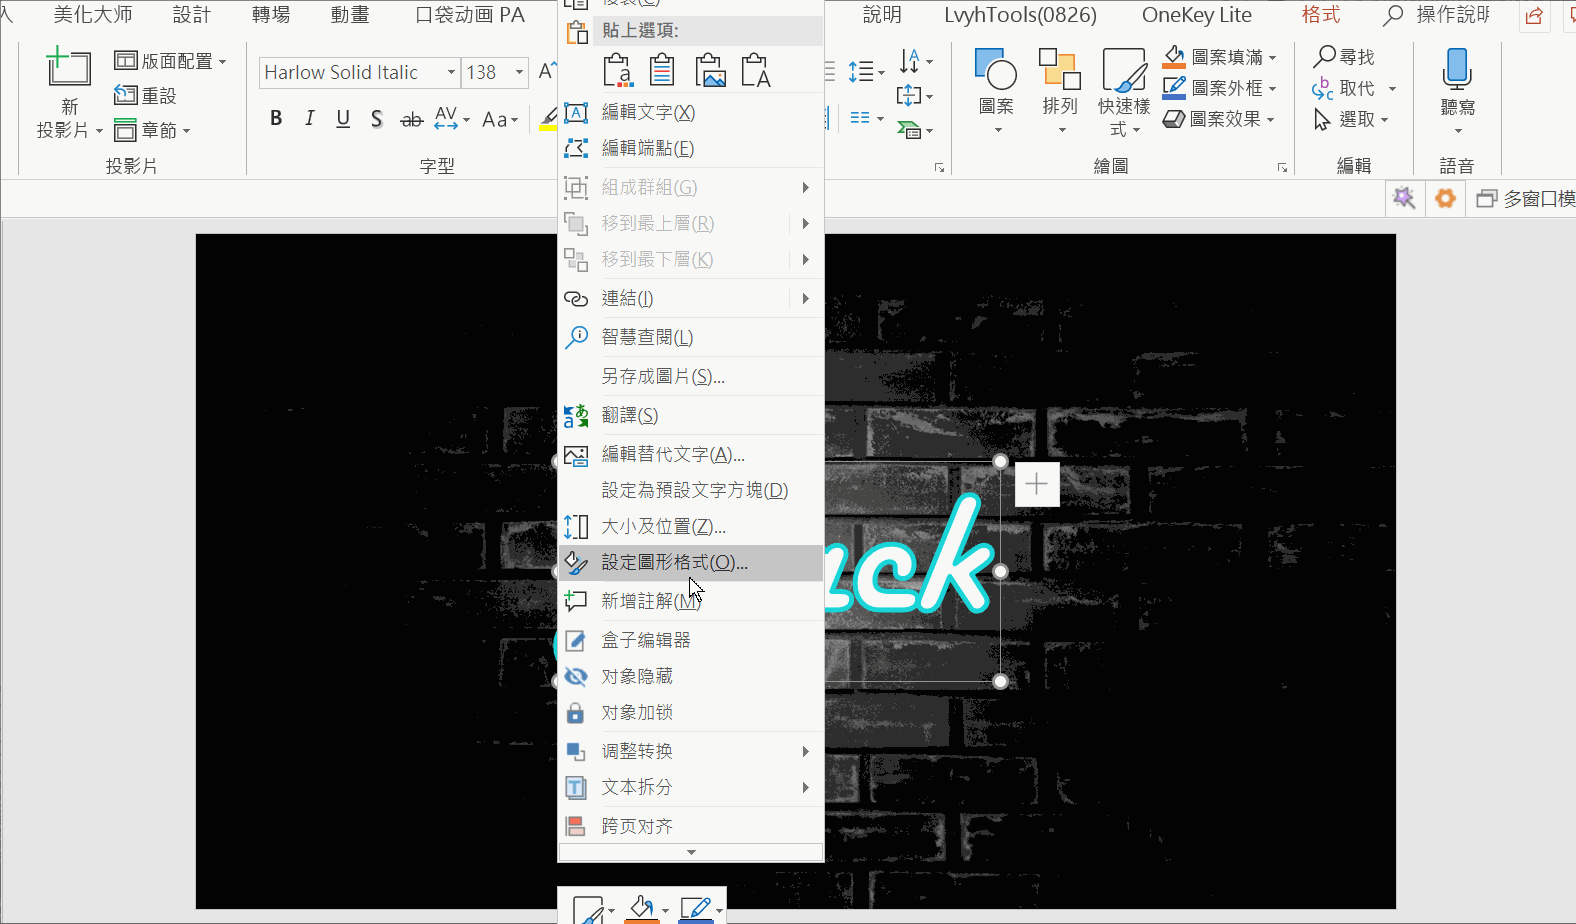Choose 設定圖形格式(O) menu entry
The width and height of the screenshot is (1576, 924).
click(690, 562)
